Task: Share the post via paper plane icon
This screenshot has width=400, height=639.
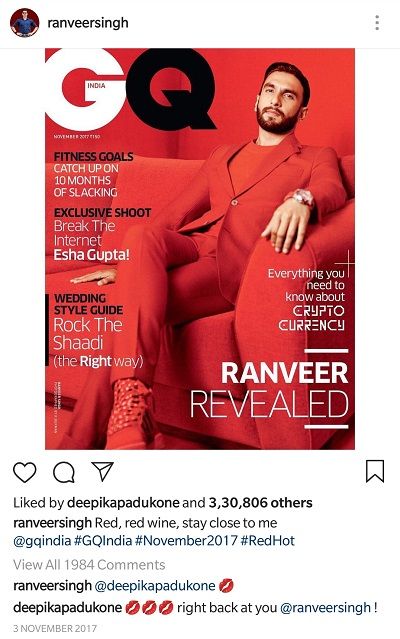Action: pyautogui.click(x=102, y=472)
